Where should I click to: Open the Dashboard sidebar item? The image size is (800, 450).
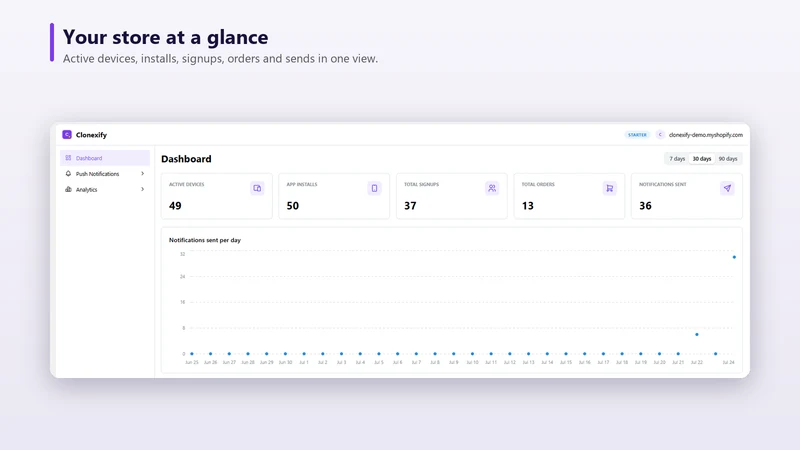coord(105,158)
